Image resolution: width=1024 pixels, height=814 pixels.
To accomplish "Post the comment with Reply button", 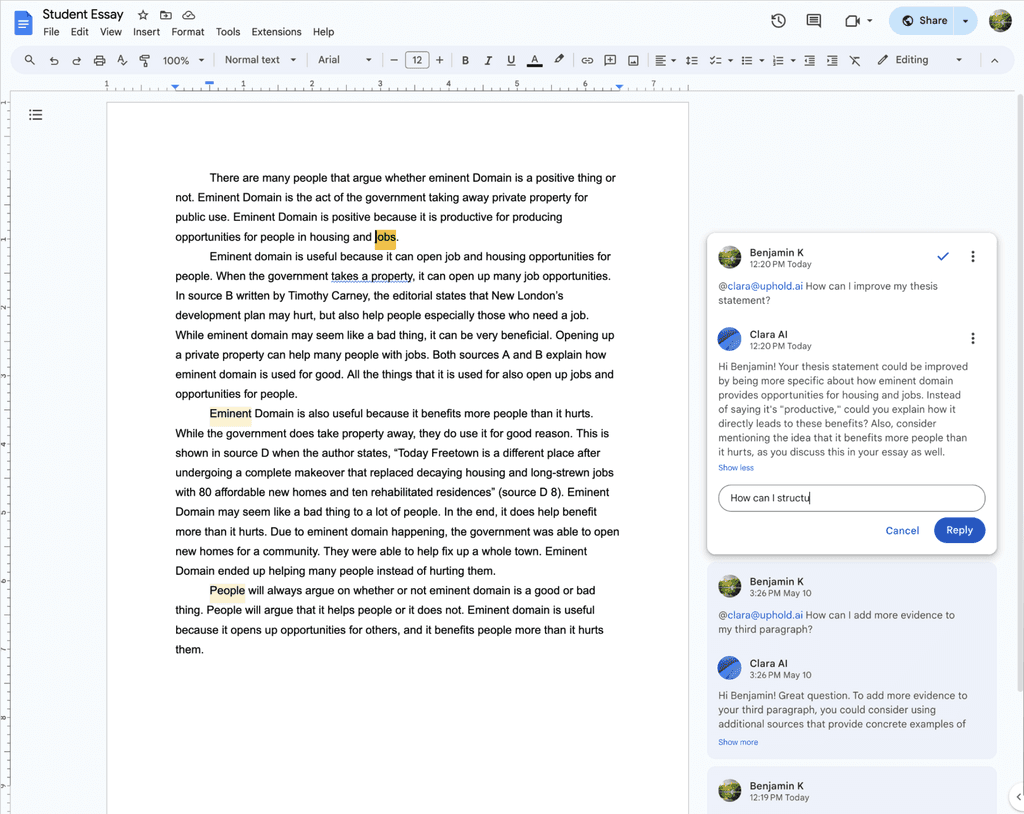I will coord(959,530).
